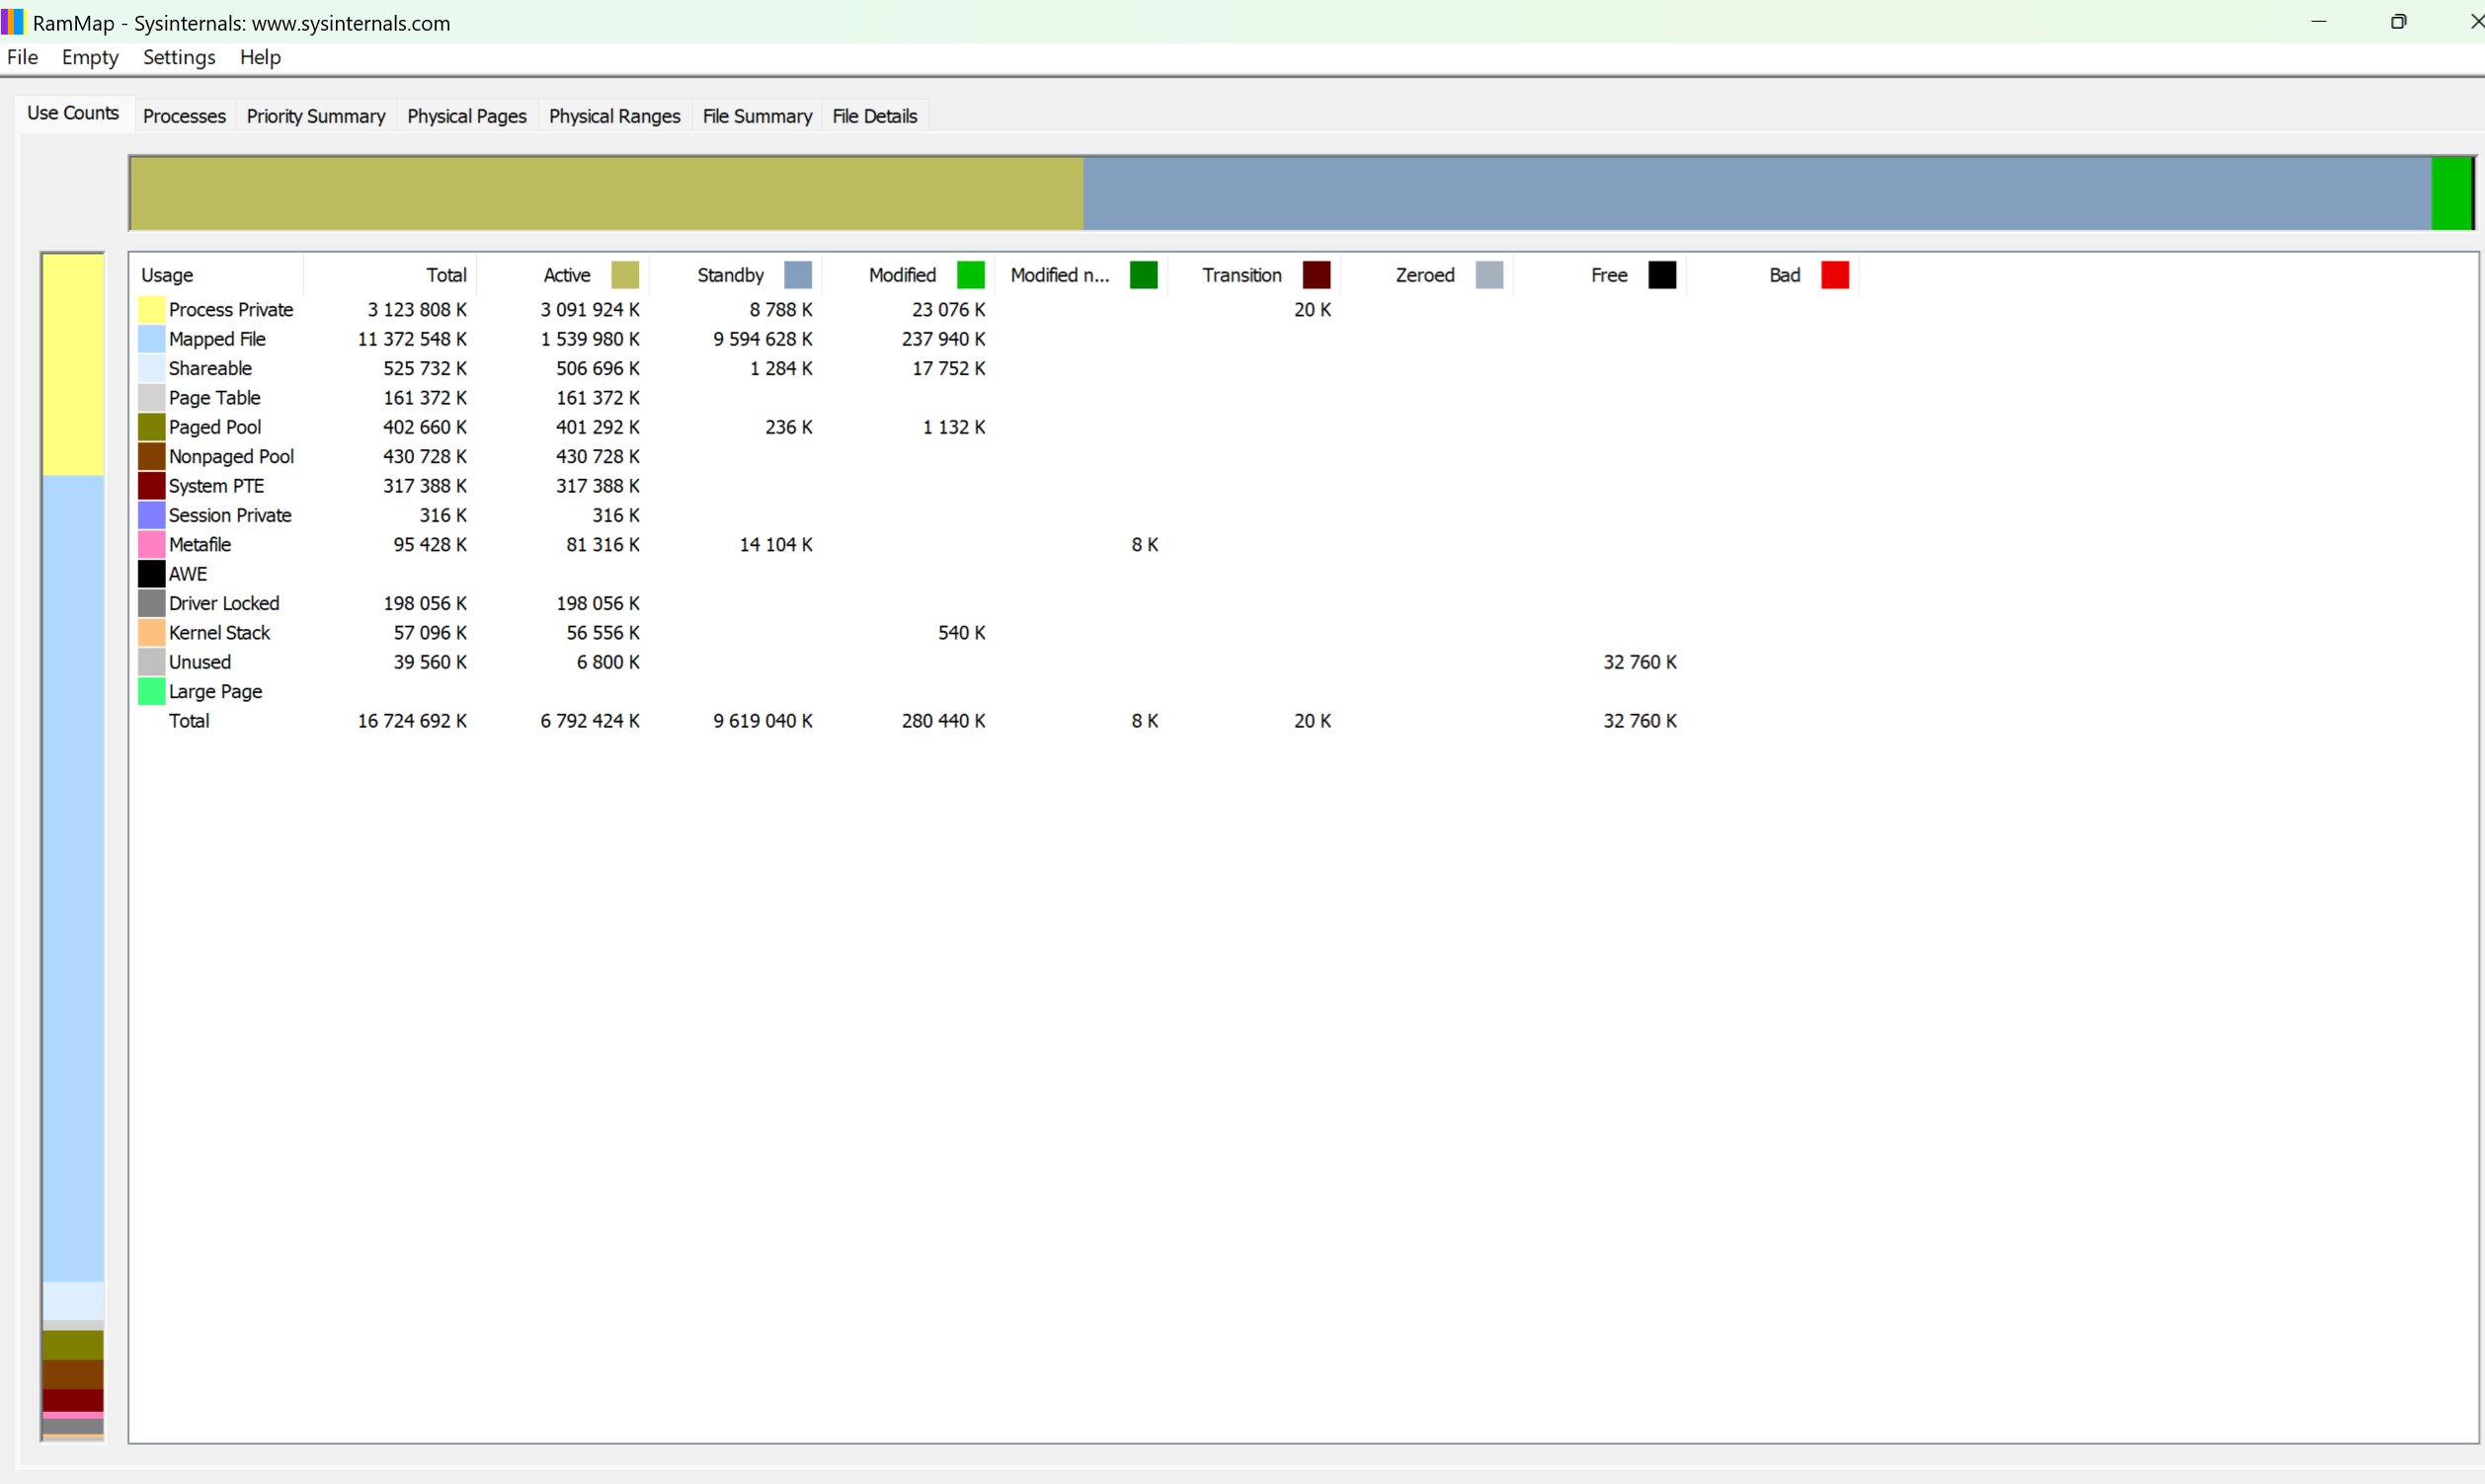
Task: Click the Large Page green color icon
Action: pos(151,691)
